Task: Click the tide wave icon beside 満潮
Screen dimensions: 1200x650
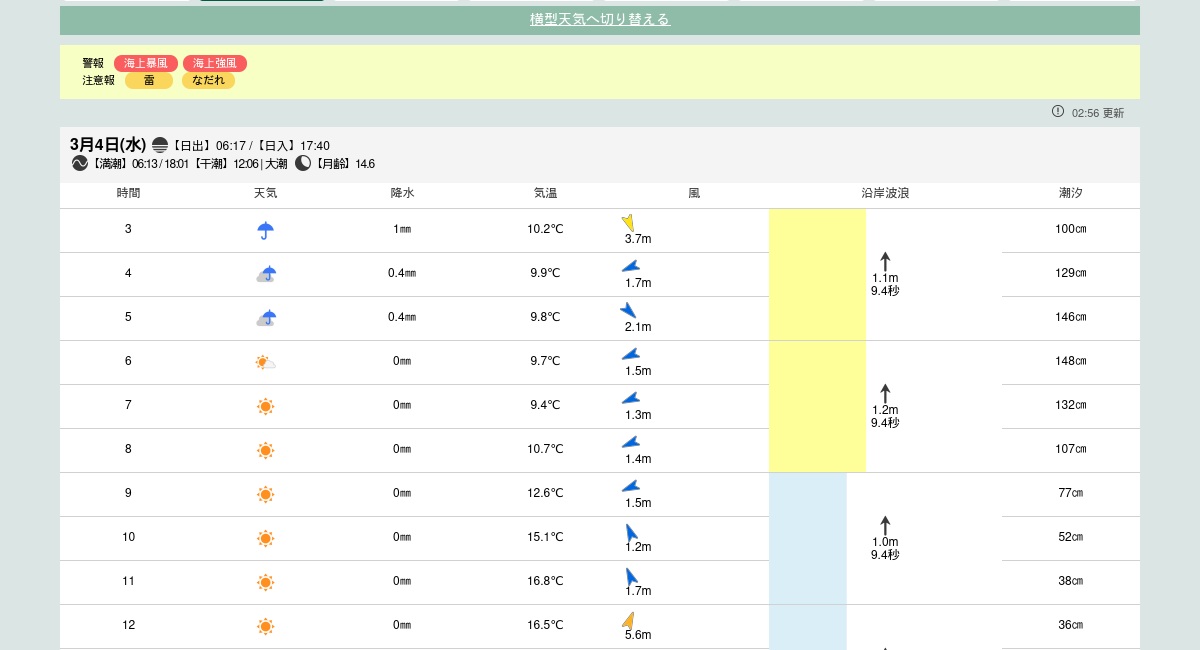Action: pyautogui.click(x=80, y=163)
